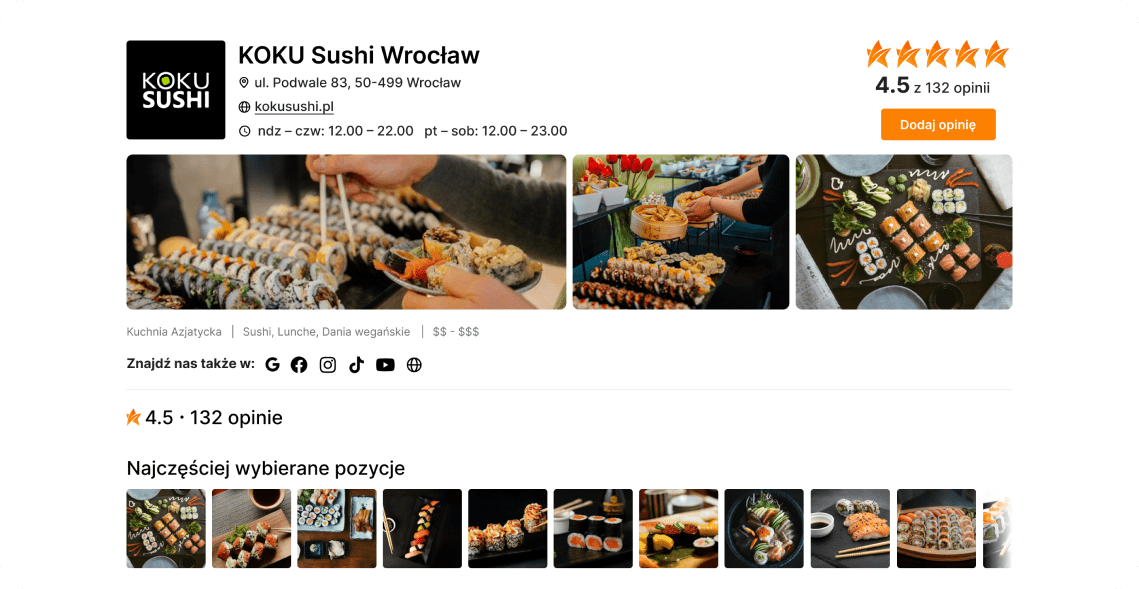This screenshot has height=589, width=1139.
Task: Click the location pin icon by address
Action: pyautogui.click(x=244, y=83)
